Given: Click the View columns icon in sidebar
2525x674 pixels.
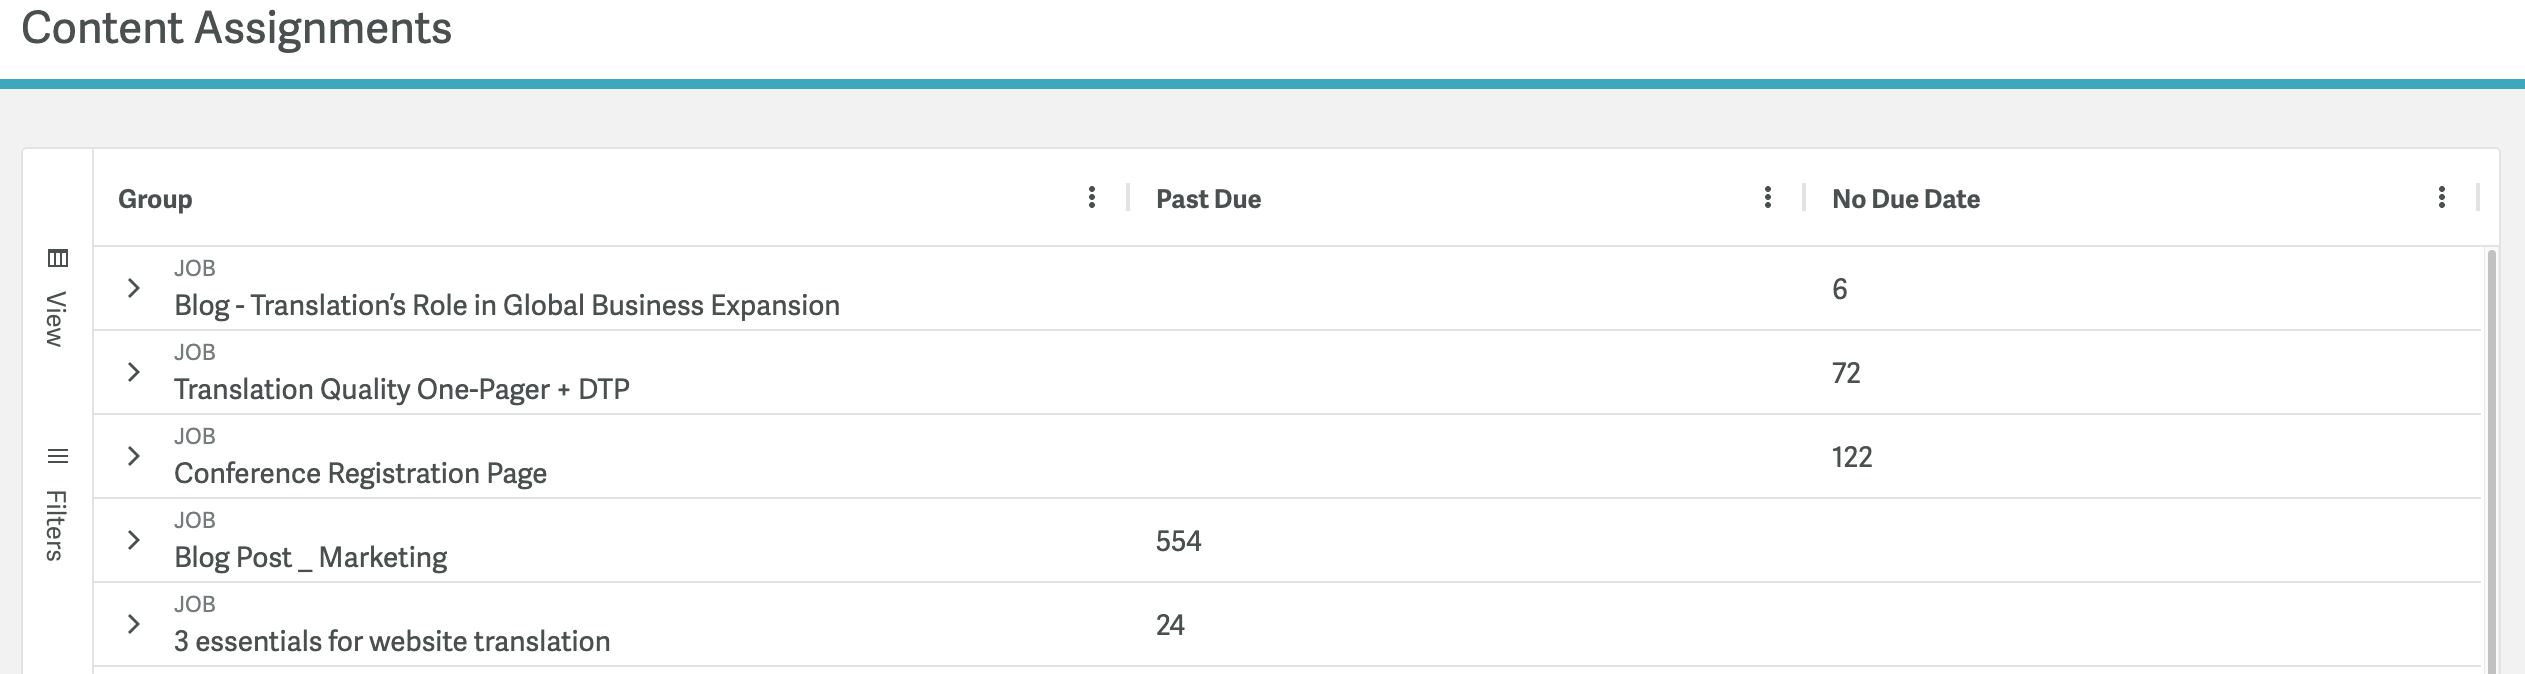Looking at the screenshot, I should click(58, 258).
